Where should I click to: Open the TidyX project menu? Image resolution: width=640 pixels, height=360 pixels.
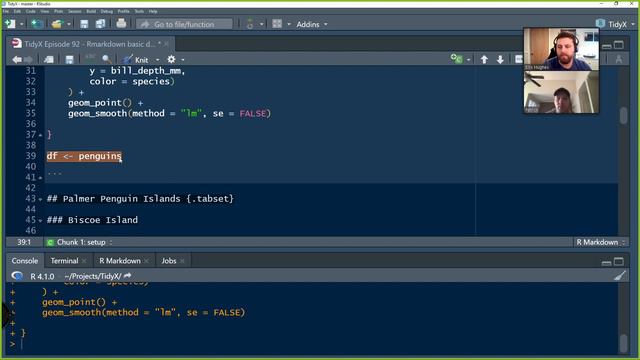click(616, 24)
